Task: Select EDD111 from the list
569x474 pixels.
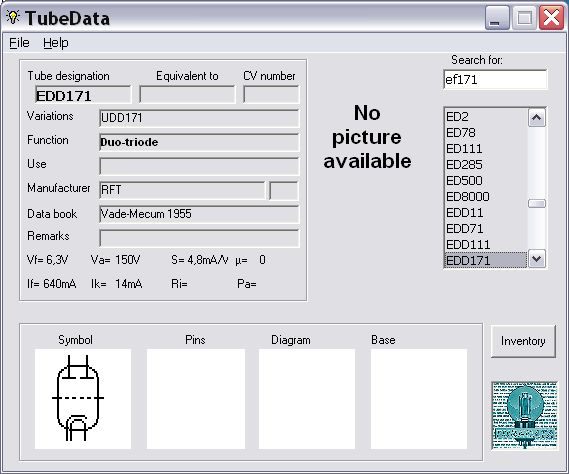Action: point(486,245)
